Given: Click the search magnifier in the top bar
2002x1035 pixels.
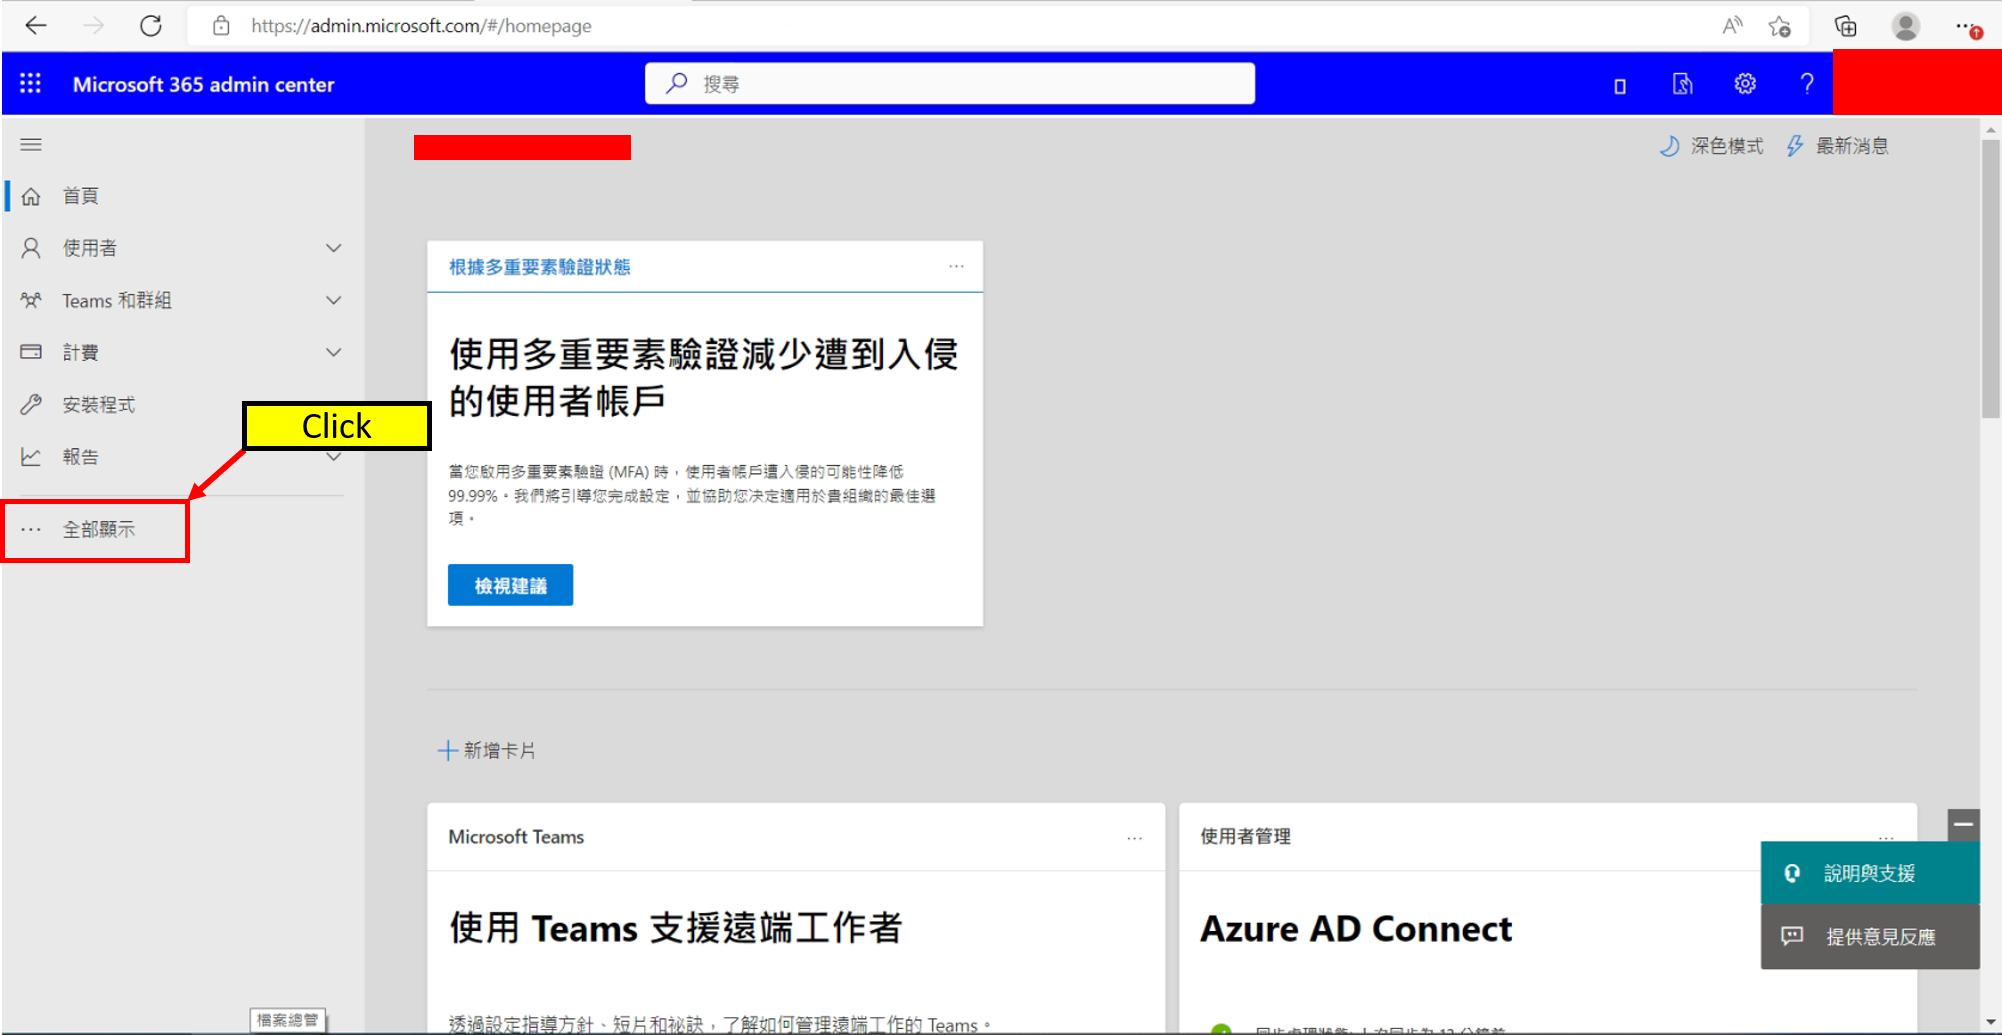Looking at the screenshot, I should point(676,83).
